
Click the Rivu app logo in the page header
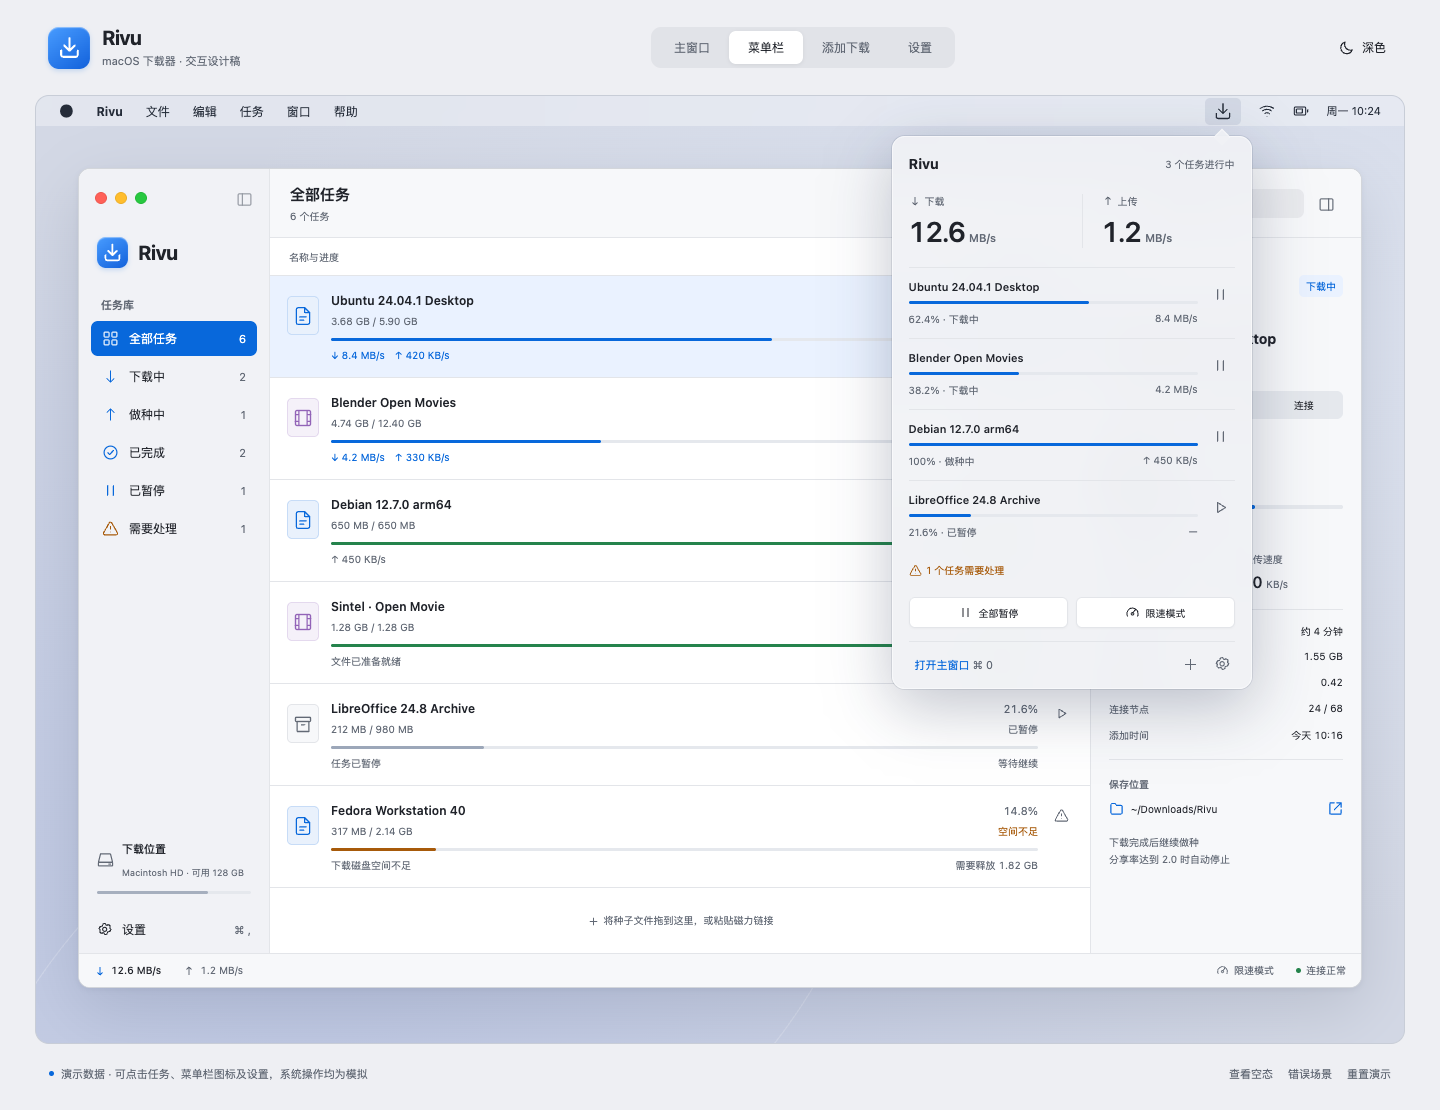(69, 48)
